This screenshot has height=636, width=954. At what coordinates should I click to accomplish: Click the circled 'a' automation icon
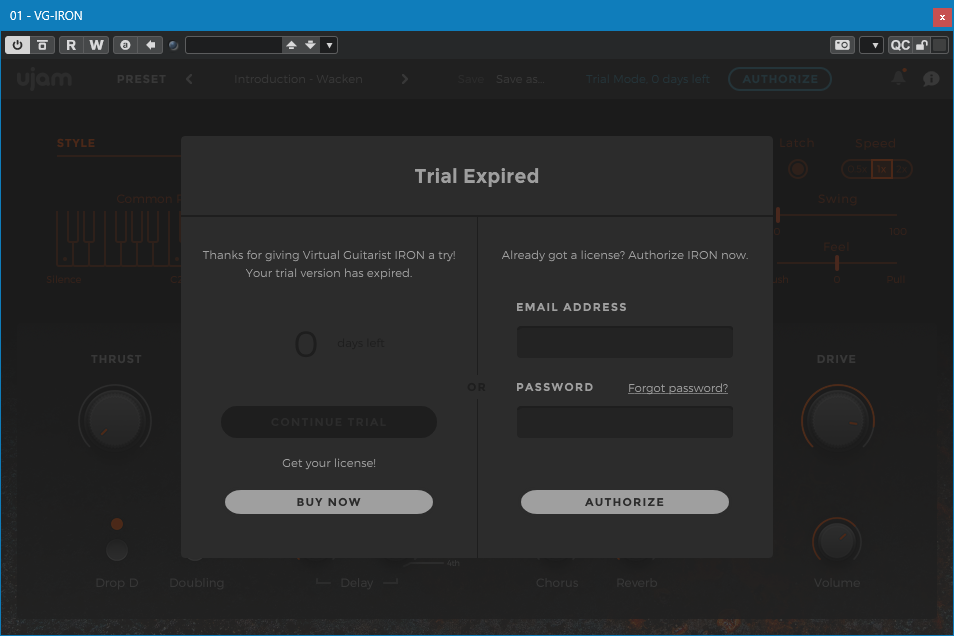point(125,45)
